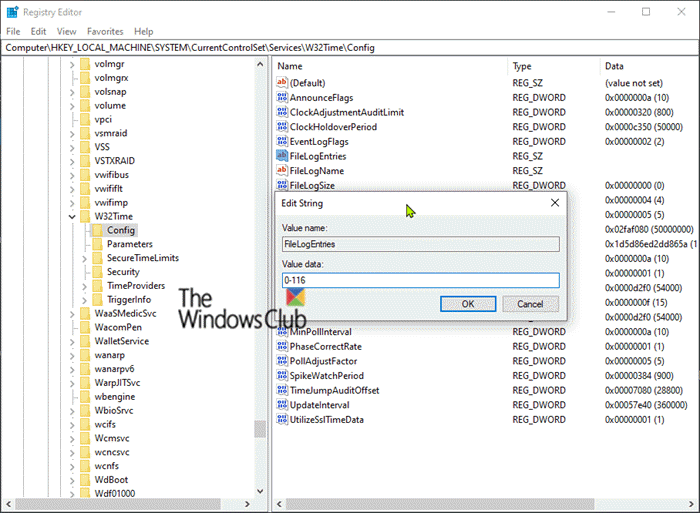
Task: Open the Help menu
Action: point(143,31)
